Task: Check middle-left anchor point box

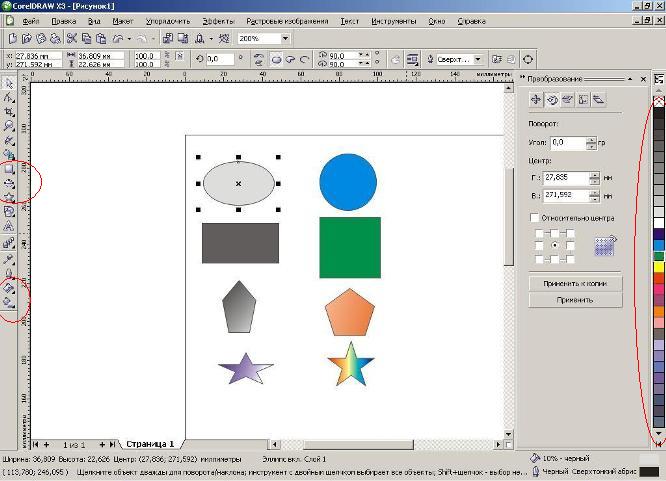Action: coord(539,246)
